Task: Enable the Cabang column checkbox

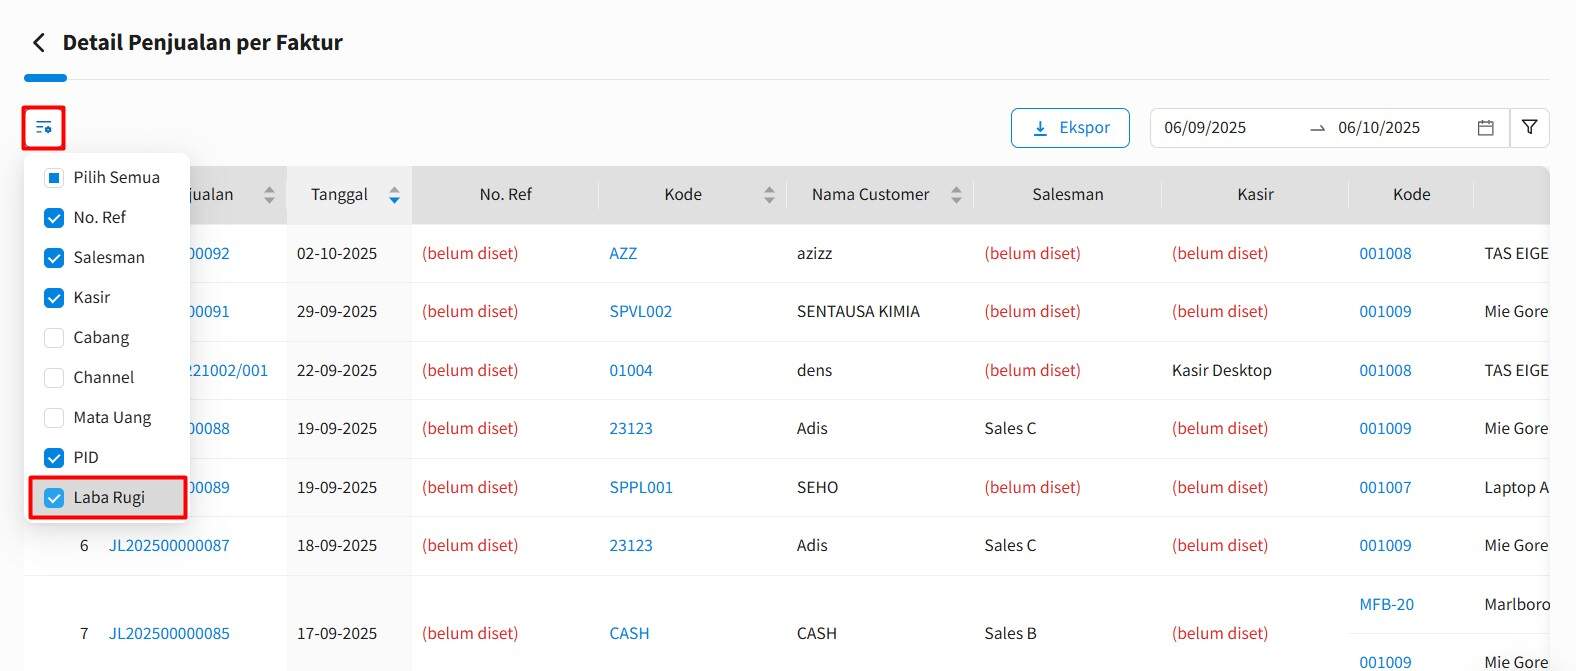Action: [54, 338]
